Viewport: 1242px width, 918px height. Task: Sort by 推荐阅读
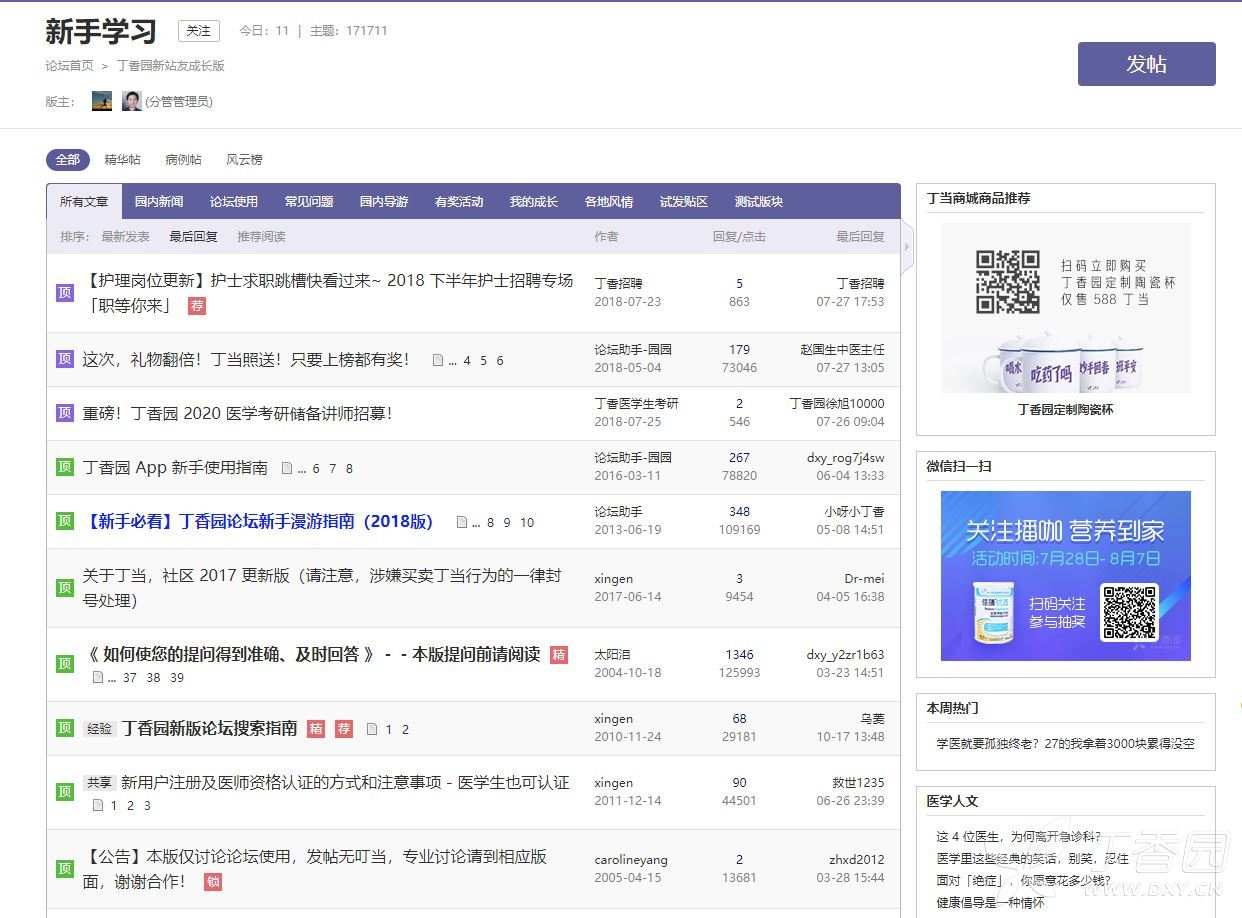(x=261, y=237)
